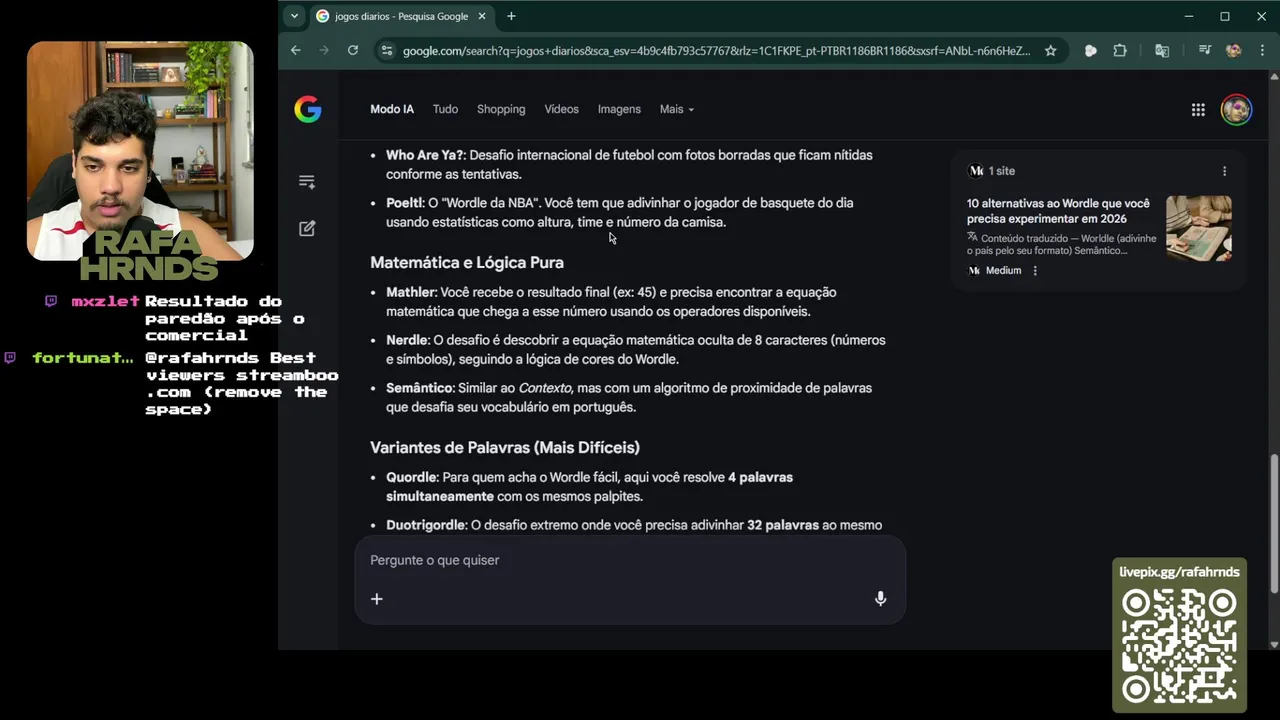
Task: Switch to the Imagens tab
Action: [619, 110]
